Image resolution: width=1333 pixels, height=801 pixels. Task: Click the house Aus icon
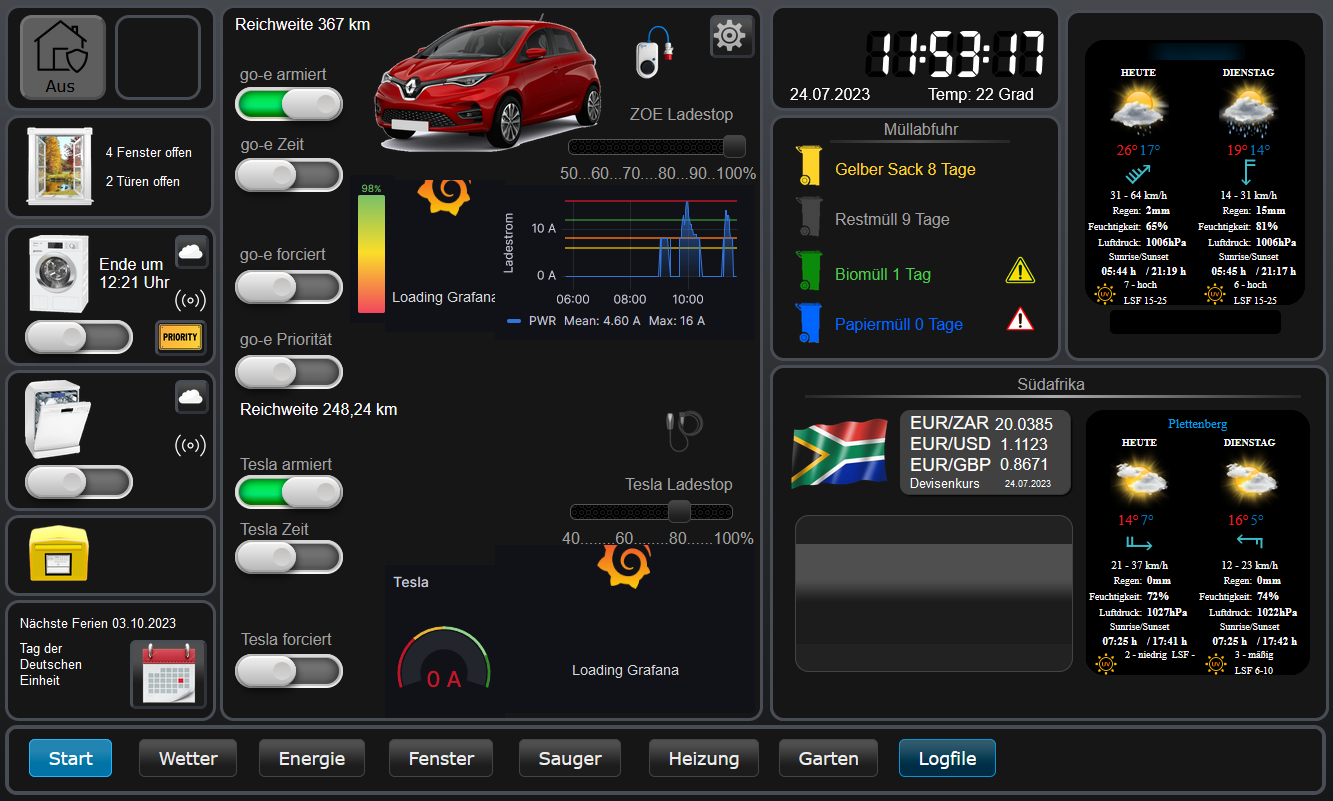pyautogui.click(x=61, y=57)
